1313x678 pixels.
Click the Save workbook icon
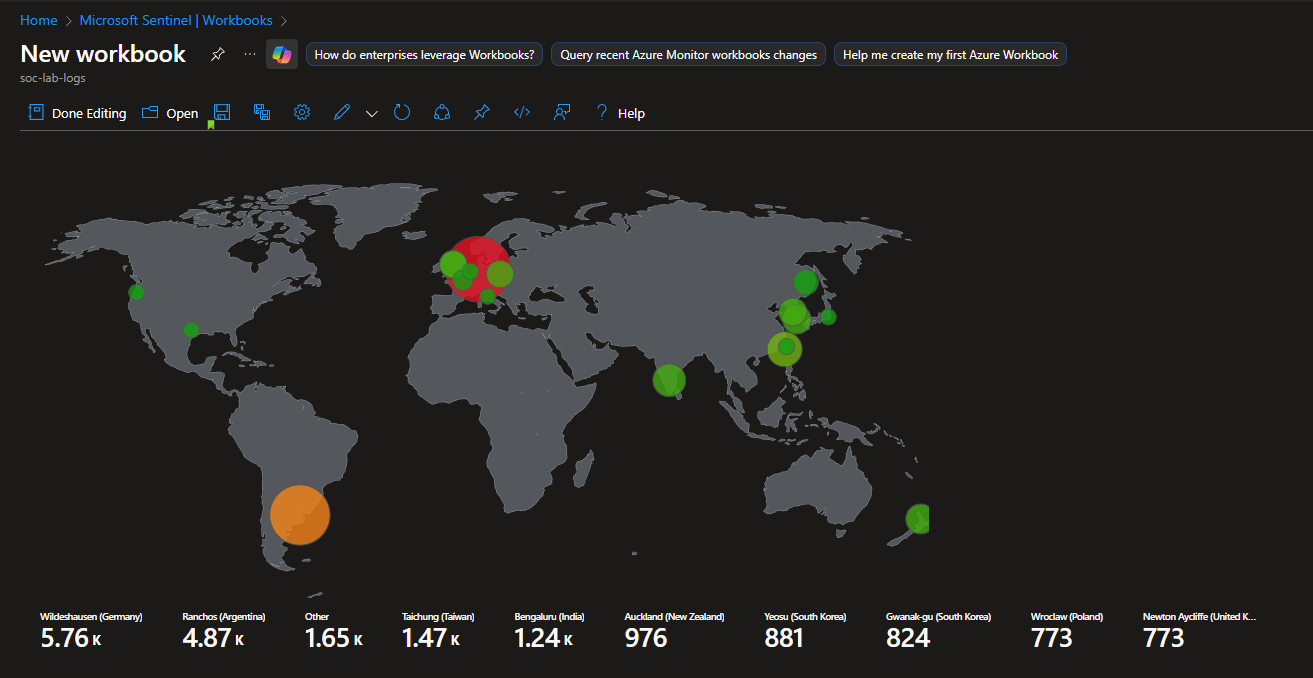[222, 113]
